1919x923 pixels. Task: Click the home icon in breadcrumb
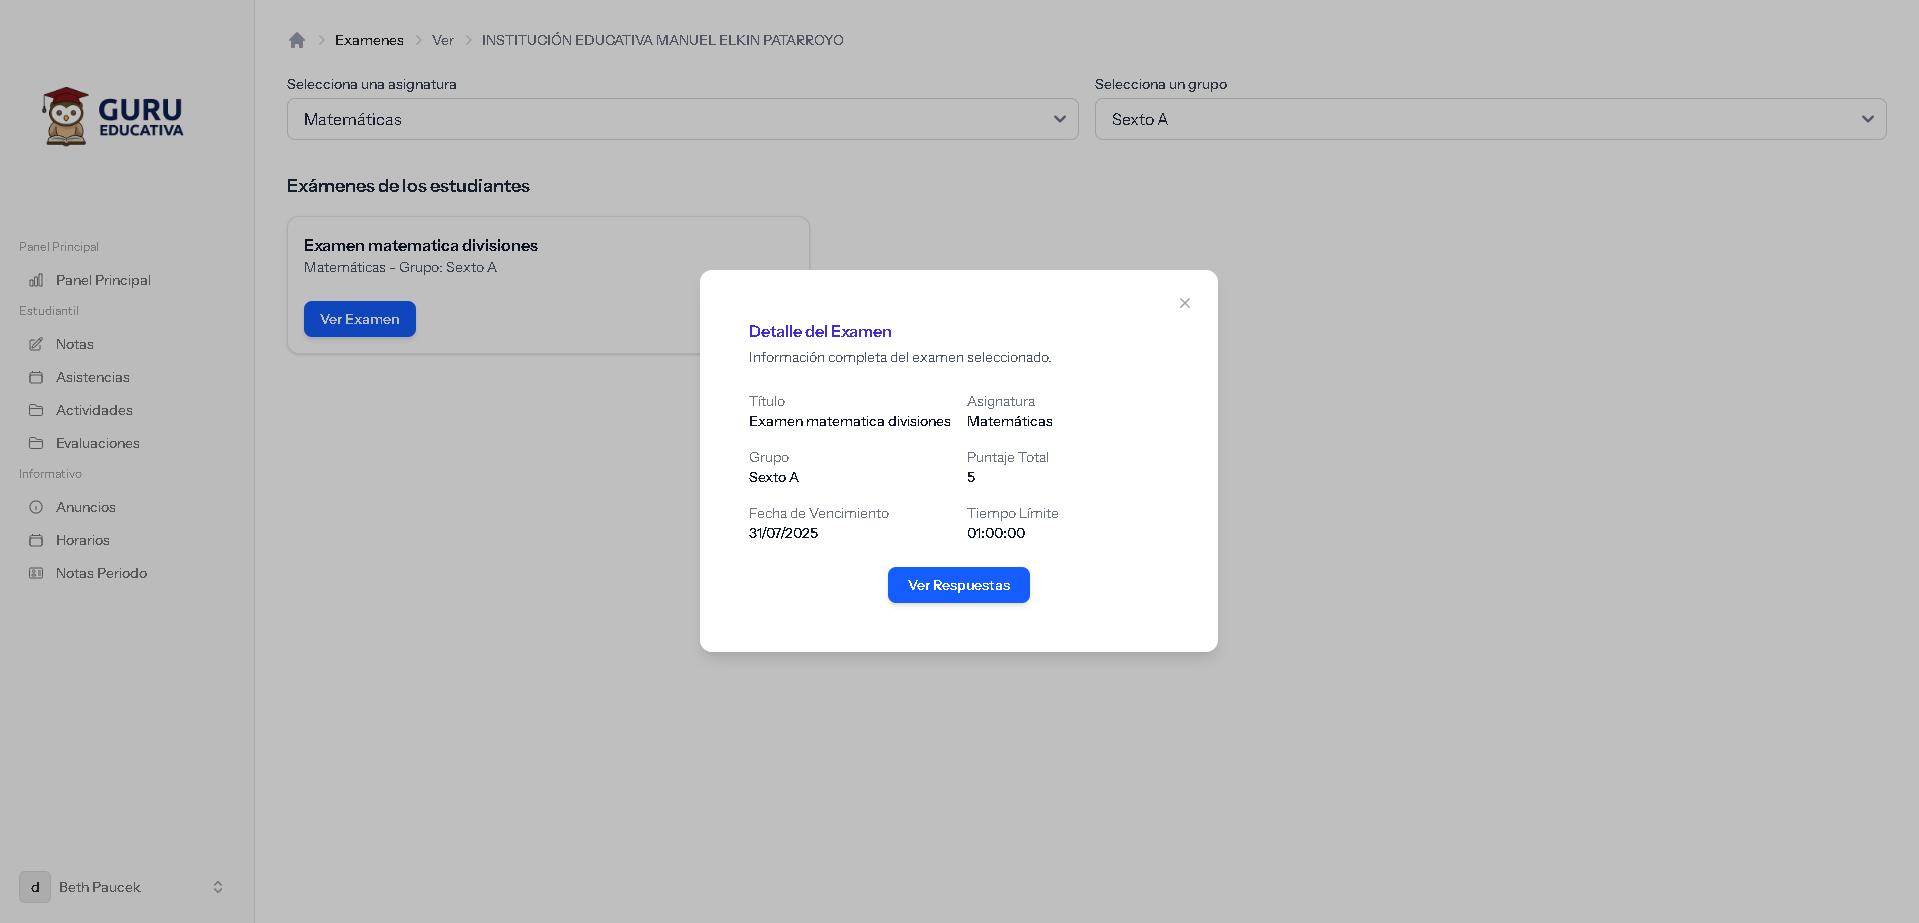pos(297,40)
